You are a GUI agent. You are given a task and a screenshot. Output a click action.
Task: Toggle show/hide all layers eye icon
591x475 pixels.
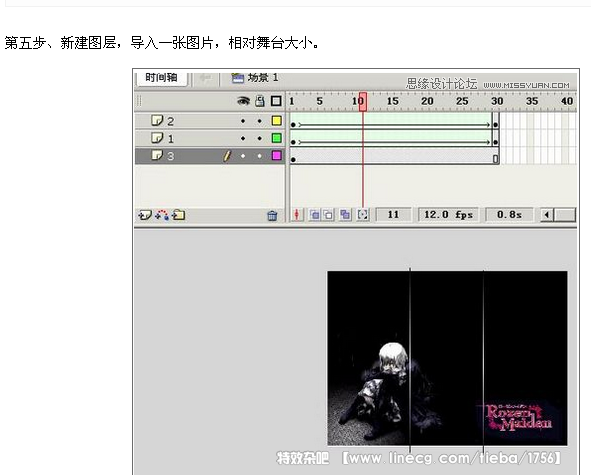243,101
